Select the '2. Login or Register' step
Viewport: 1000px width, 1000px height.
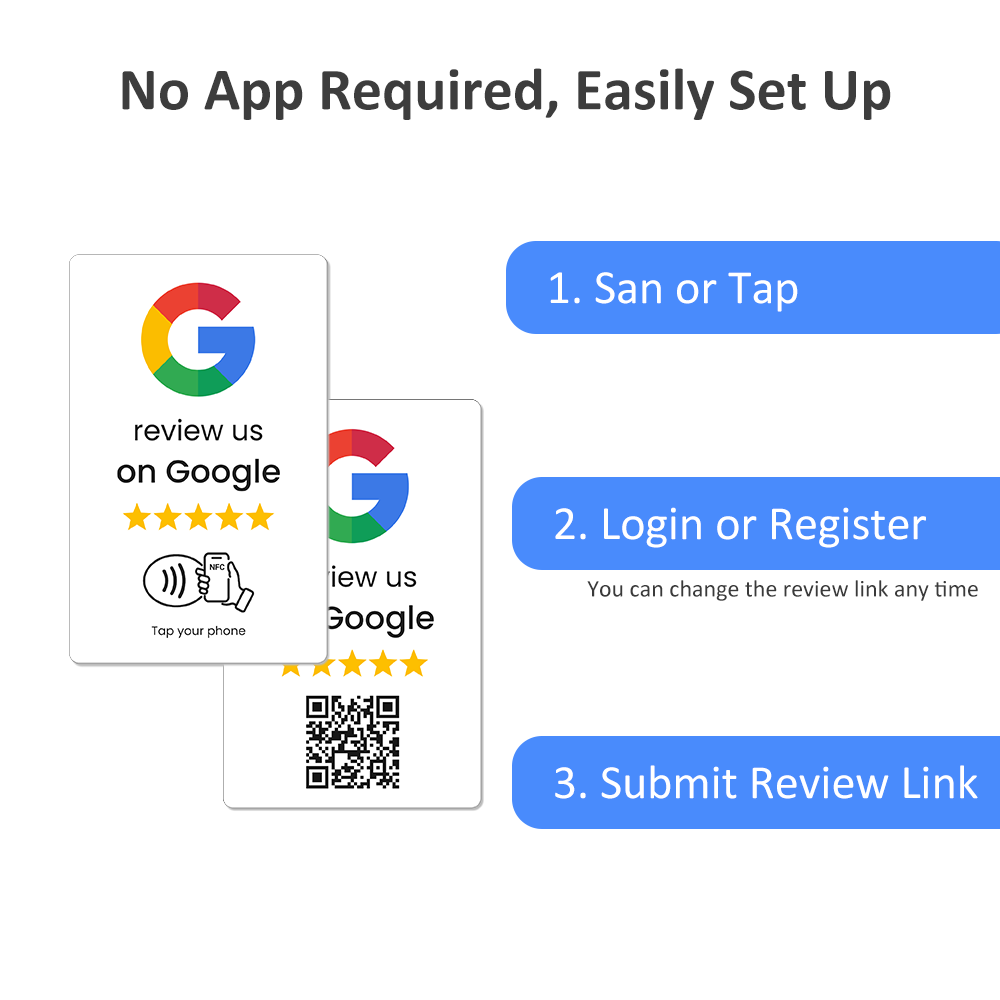[x=756, y=524]
